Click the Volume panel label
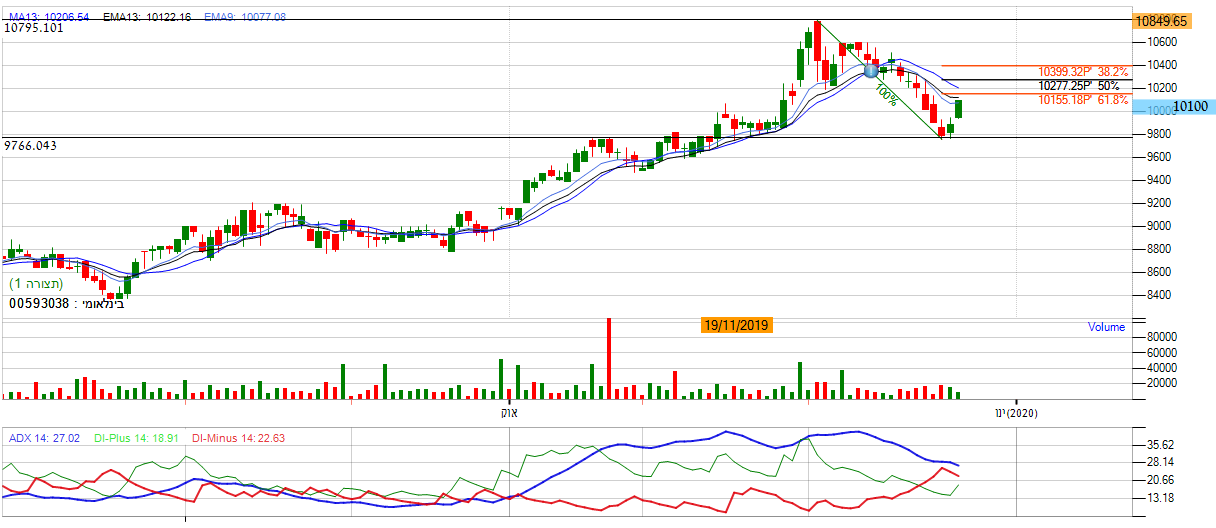This screenshot has height=528, width=1216. [1105, 327]
